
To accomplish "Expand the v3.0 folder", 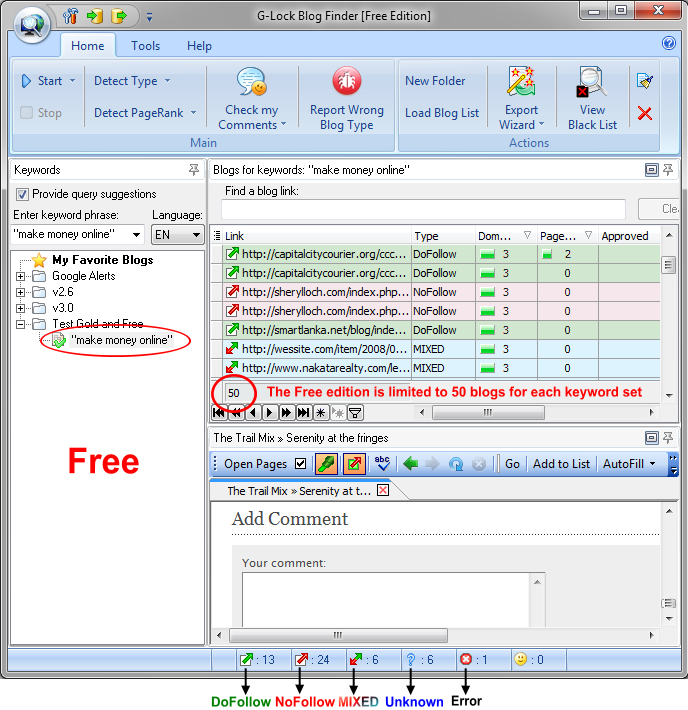I will click(x=20, y=308).
